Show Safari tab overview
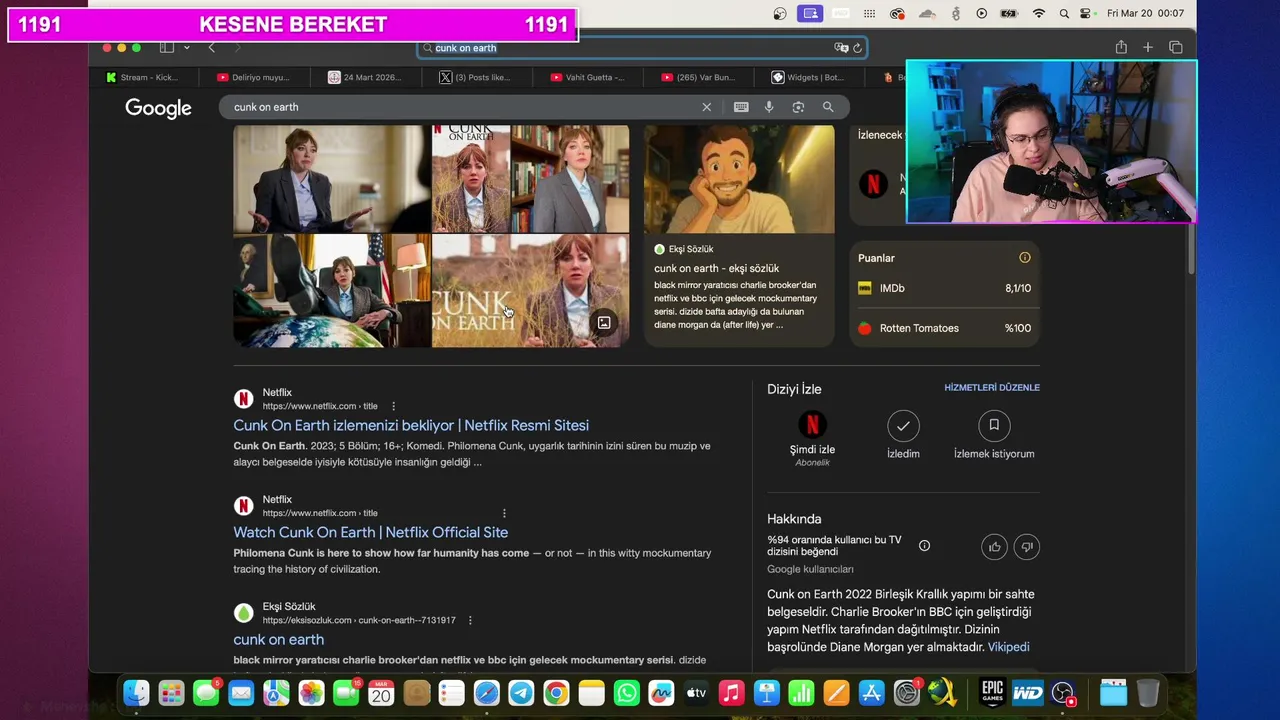 (x=1176, y=47)
